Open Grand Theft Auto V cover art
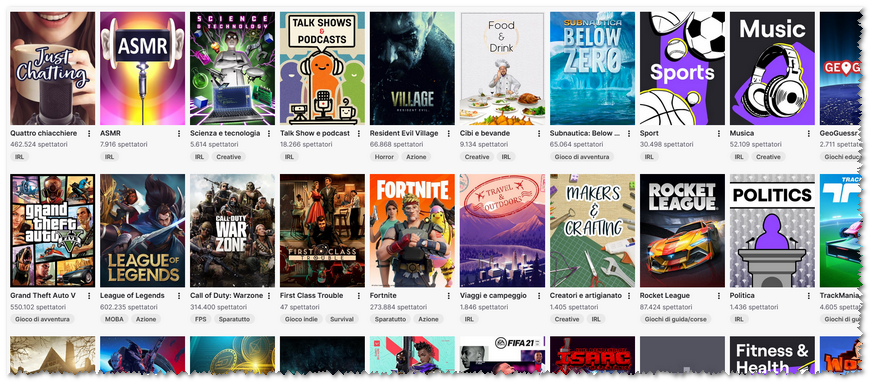Image resolution: width=876 pixels, height=388 pixels. point(53,231)
